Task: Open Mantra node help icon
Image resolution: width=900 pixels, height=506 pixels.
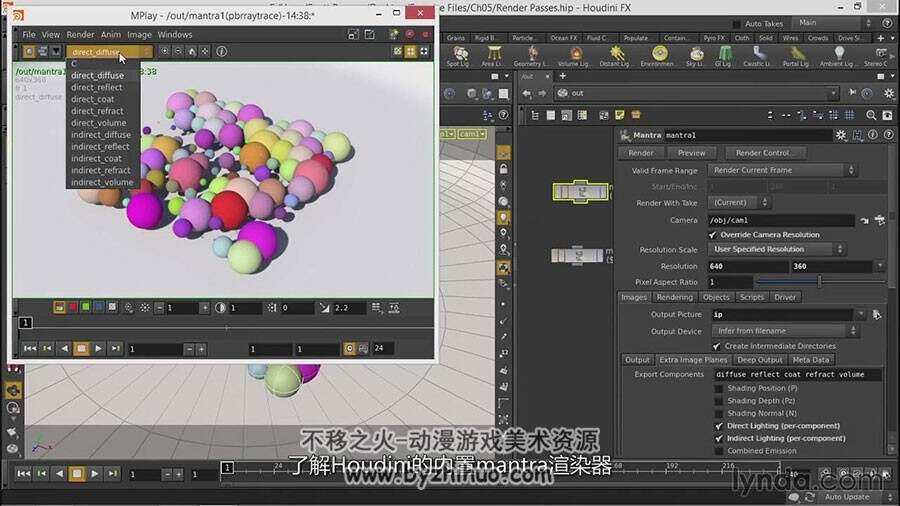Action: tap(889, 135)
